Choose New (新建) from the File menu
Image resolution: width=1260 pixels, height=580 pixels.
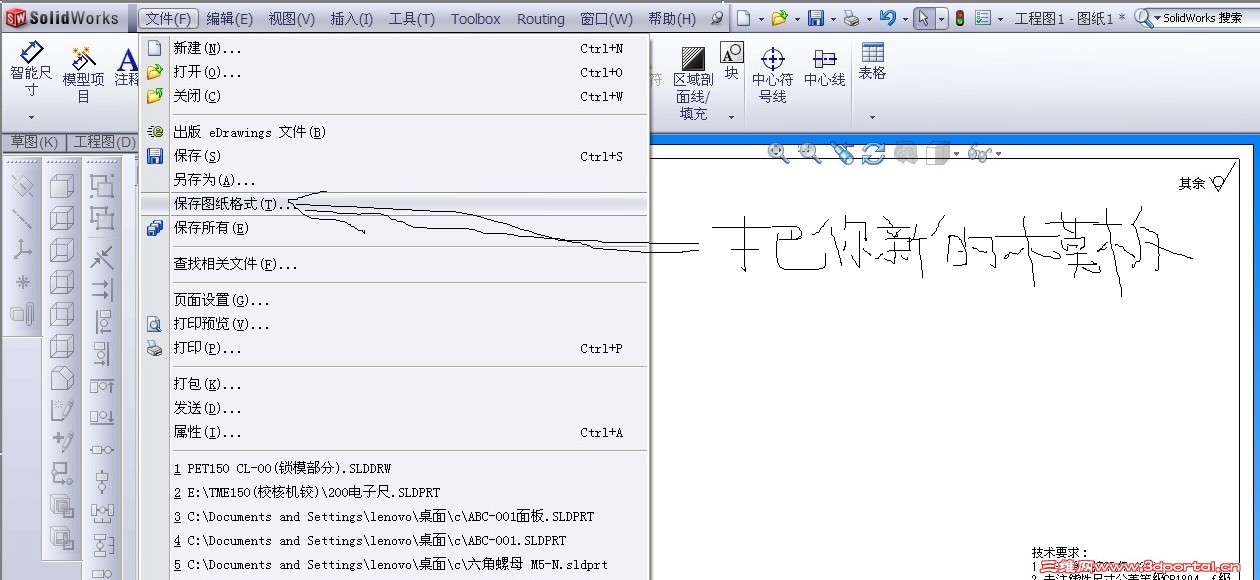pos(394,48)
